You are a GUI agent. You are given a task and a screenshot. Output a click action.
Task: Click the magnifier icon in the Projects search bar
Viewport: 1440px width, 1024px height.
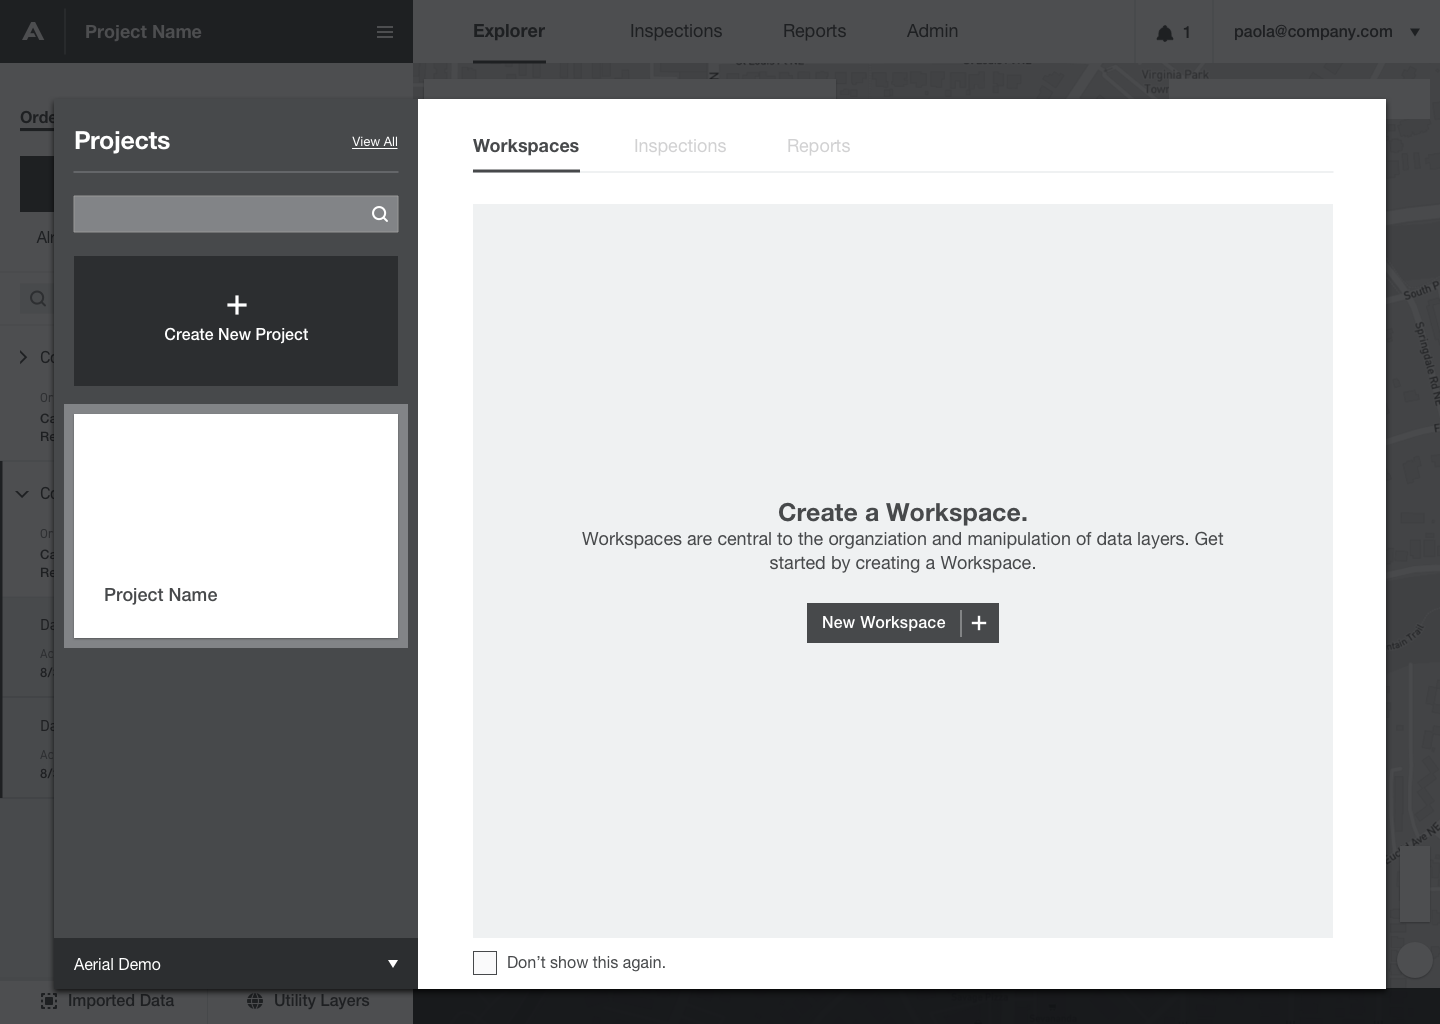(x=379, y=213)
